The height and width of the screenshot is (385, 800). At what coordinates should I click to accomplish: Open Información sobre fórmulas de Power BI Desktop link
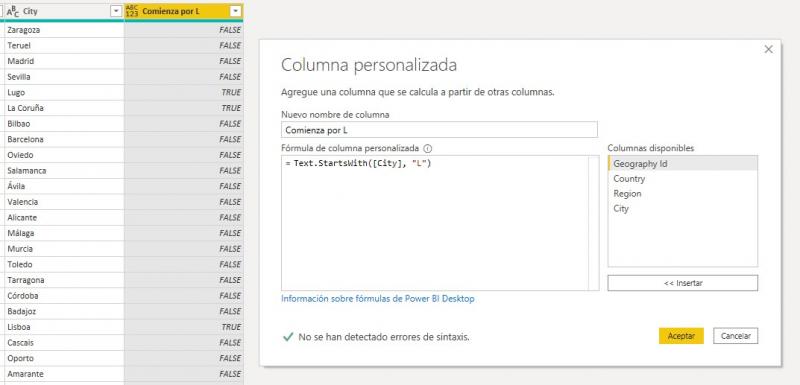pos(378,299)
